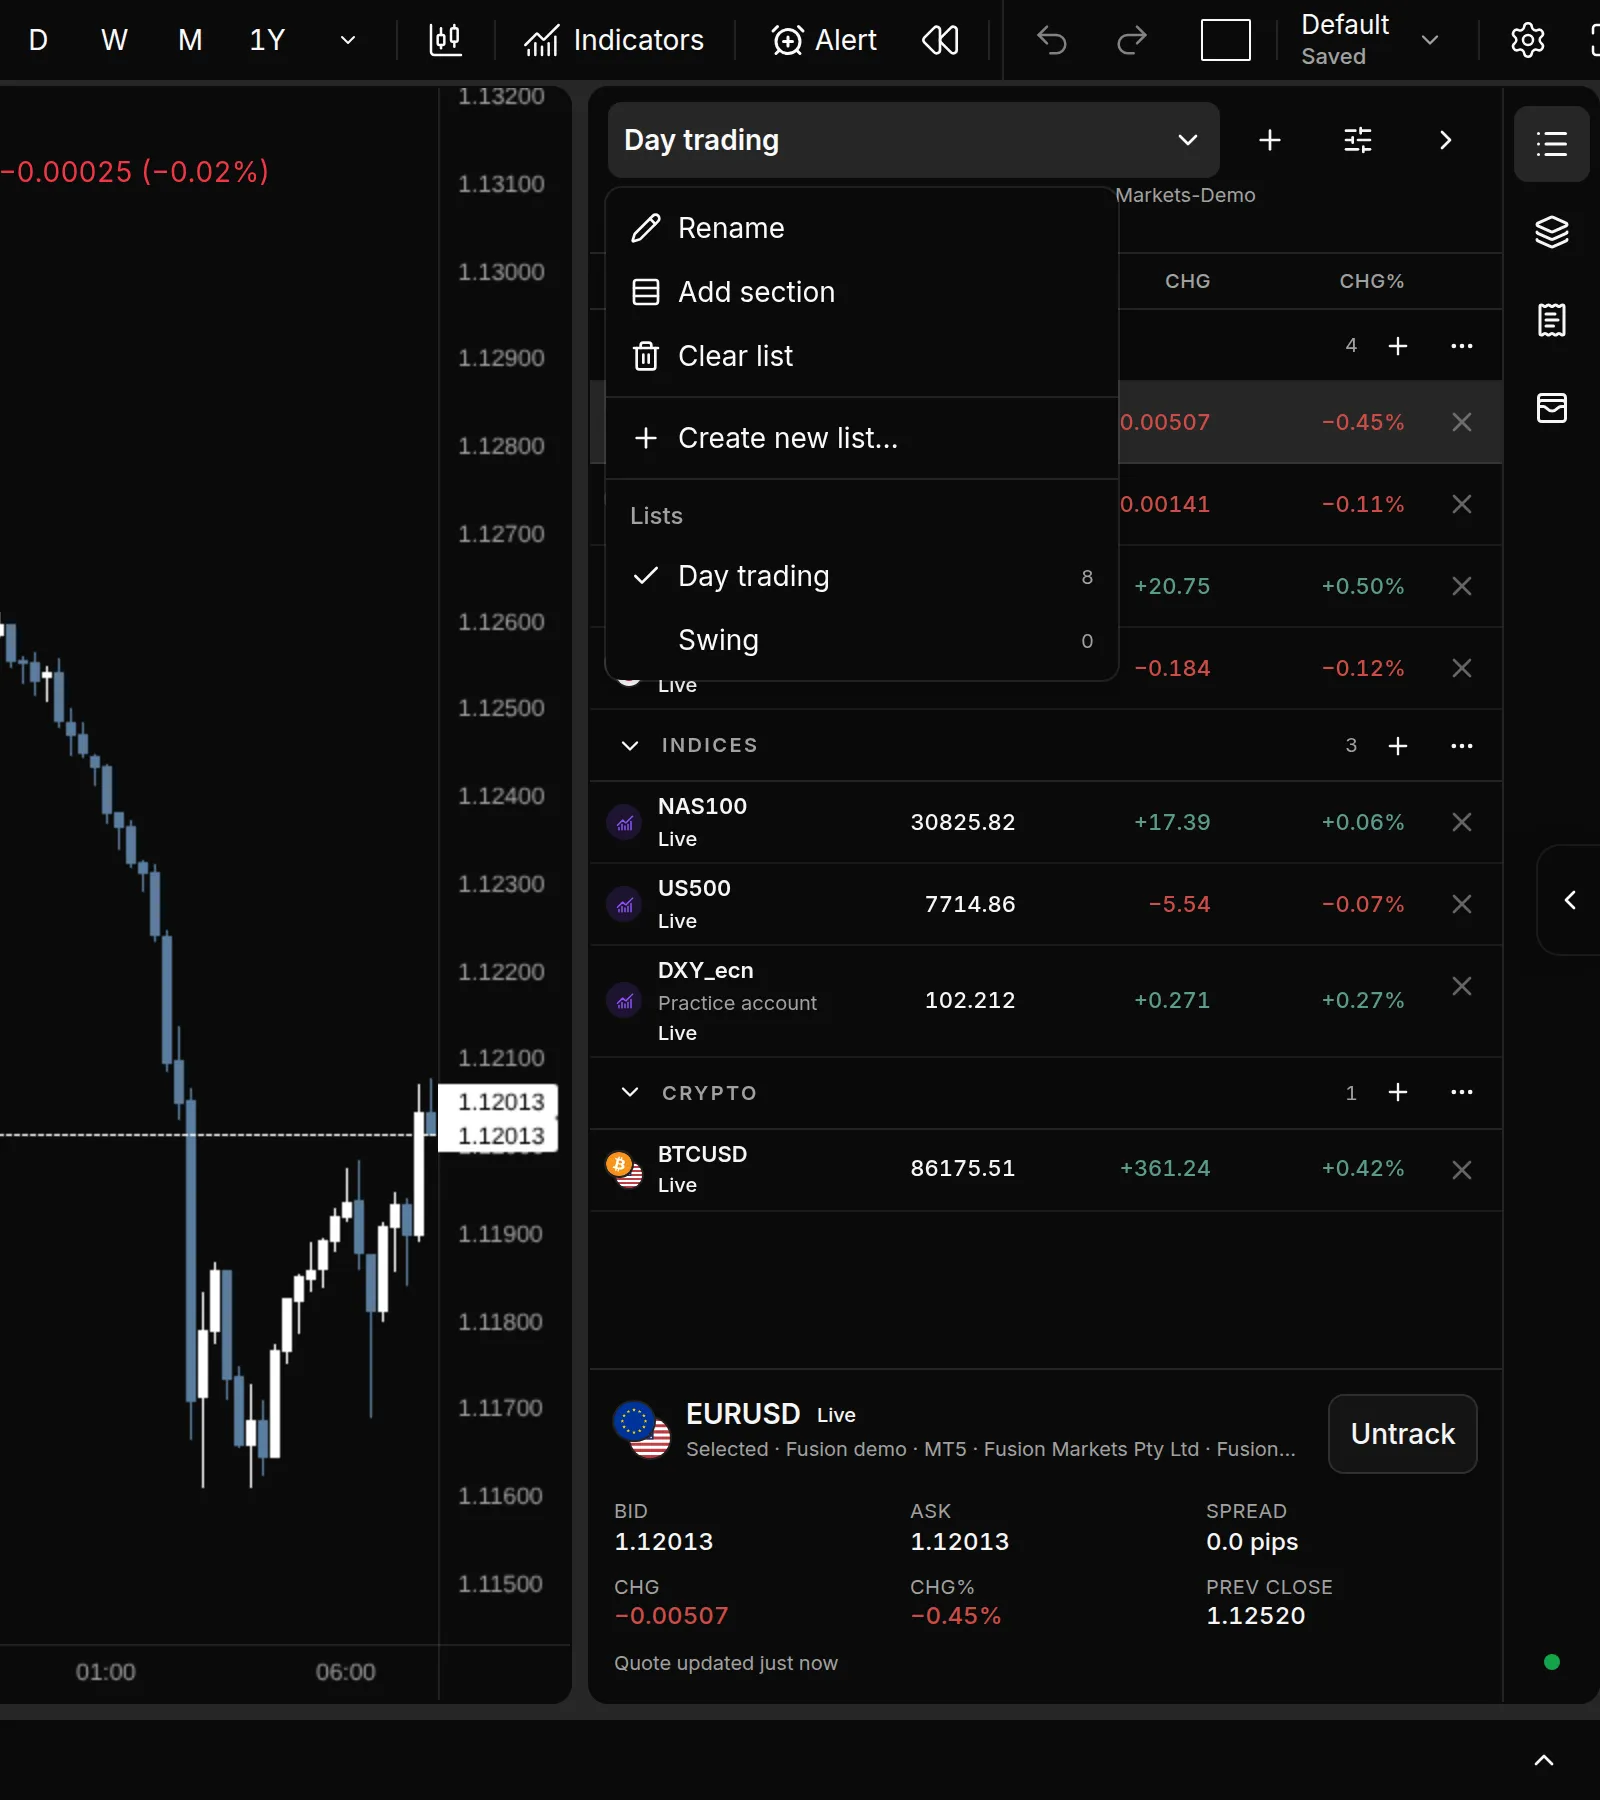The width and height of the screenshot is (1600, 1800).
Task: Sort by the CHG% column header
Action: pyautogui.click(x=1371, y=281)
